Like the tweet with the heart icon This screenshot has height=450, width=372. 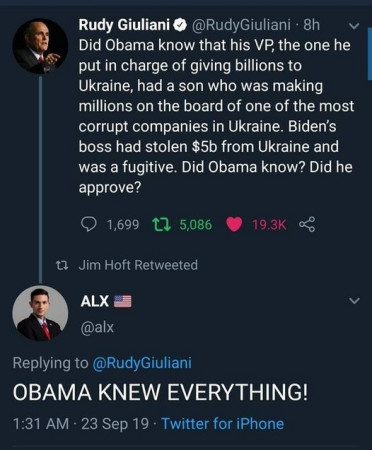pos(234,224)
